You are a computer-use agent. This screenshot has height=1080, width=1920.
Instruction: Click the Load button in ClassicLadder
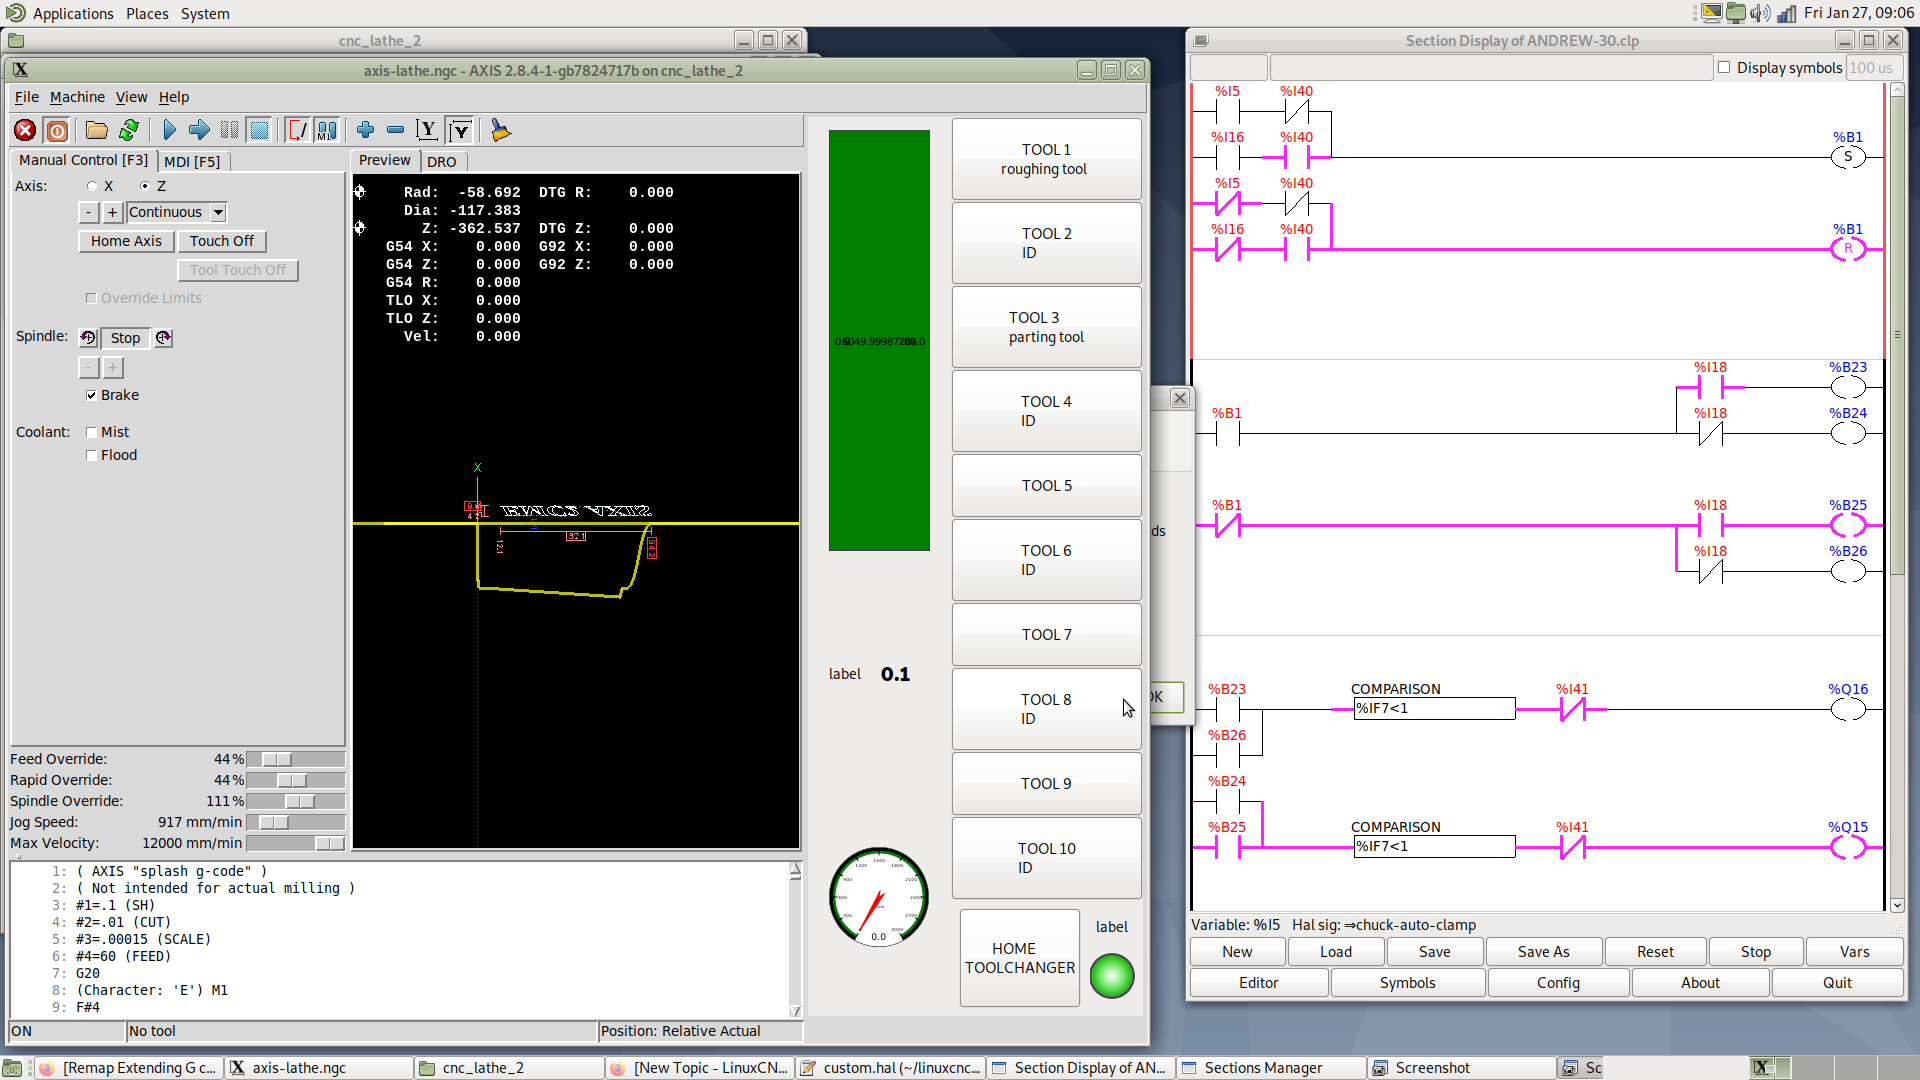1335,952
